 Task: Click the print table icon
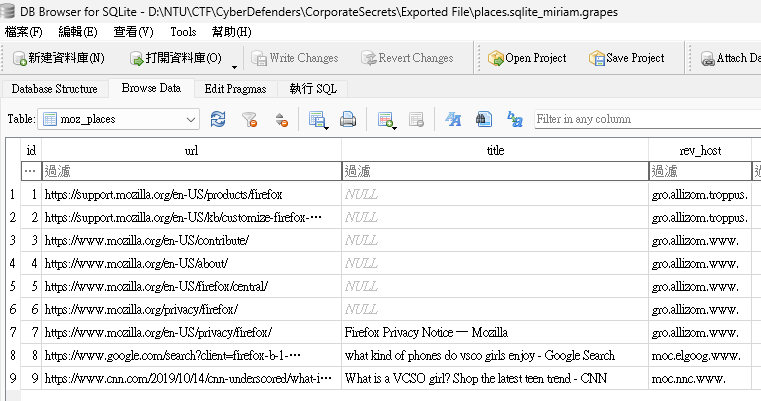[x=347, y=119]
